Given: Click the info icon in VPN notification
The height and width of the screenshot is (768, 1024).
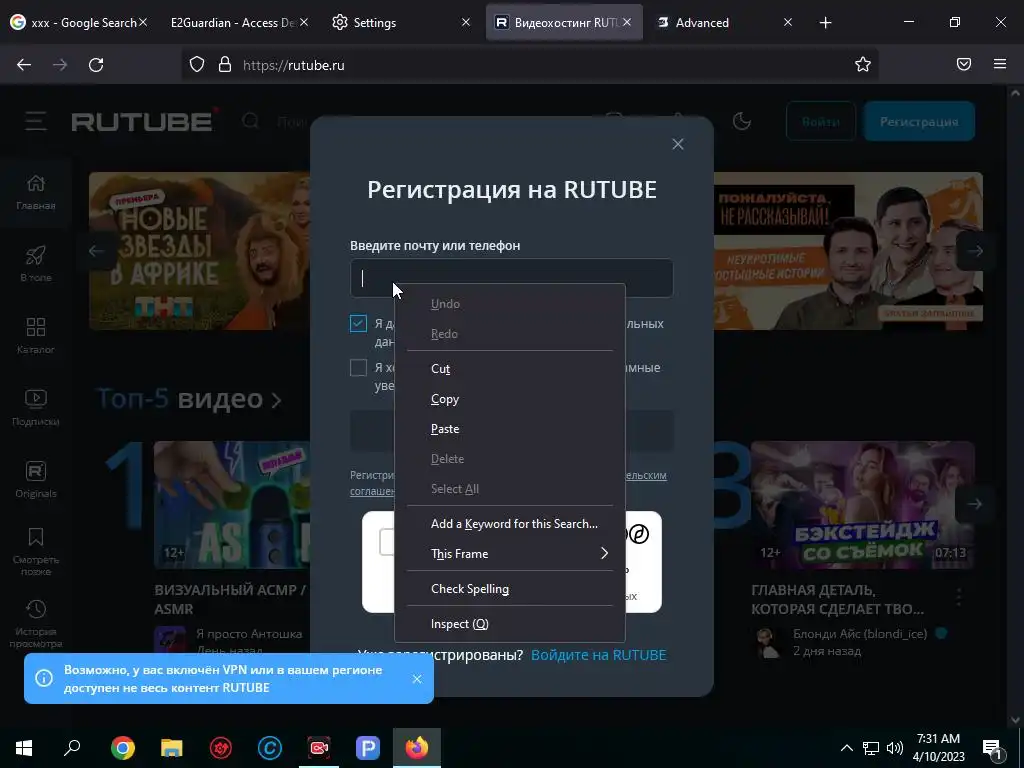Looking at the screenshot, I should 44,679.
